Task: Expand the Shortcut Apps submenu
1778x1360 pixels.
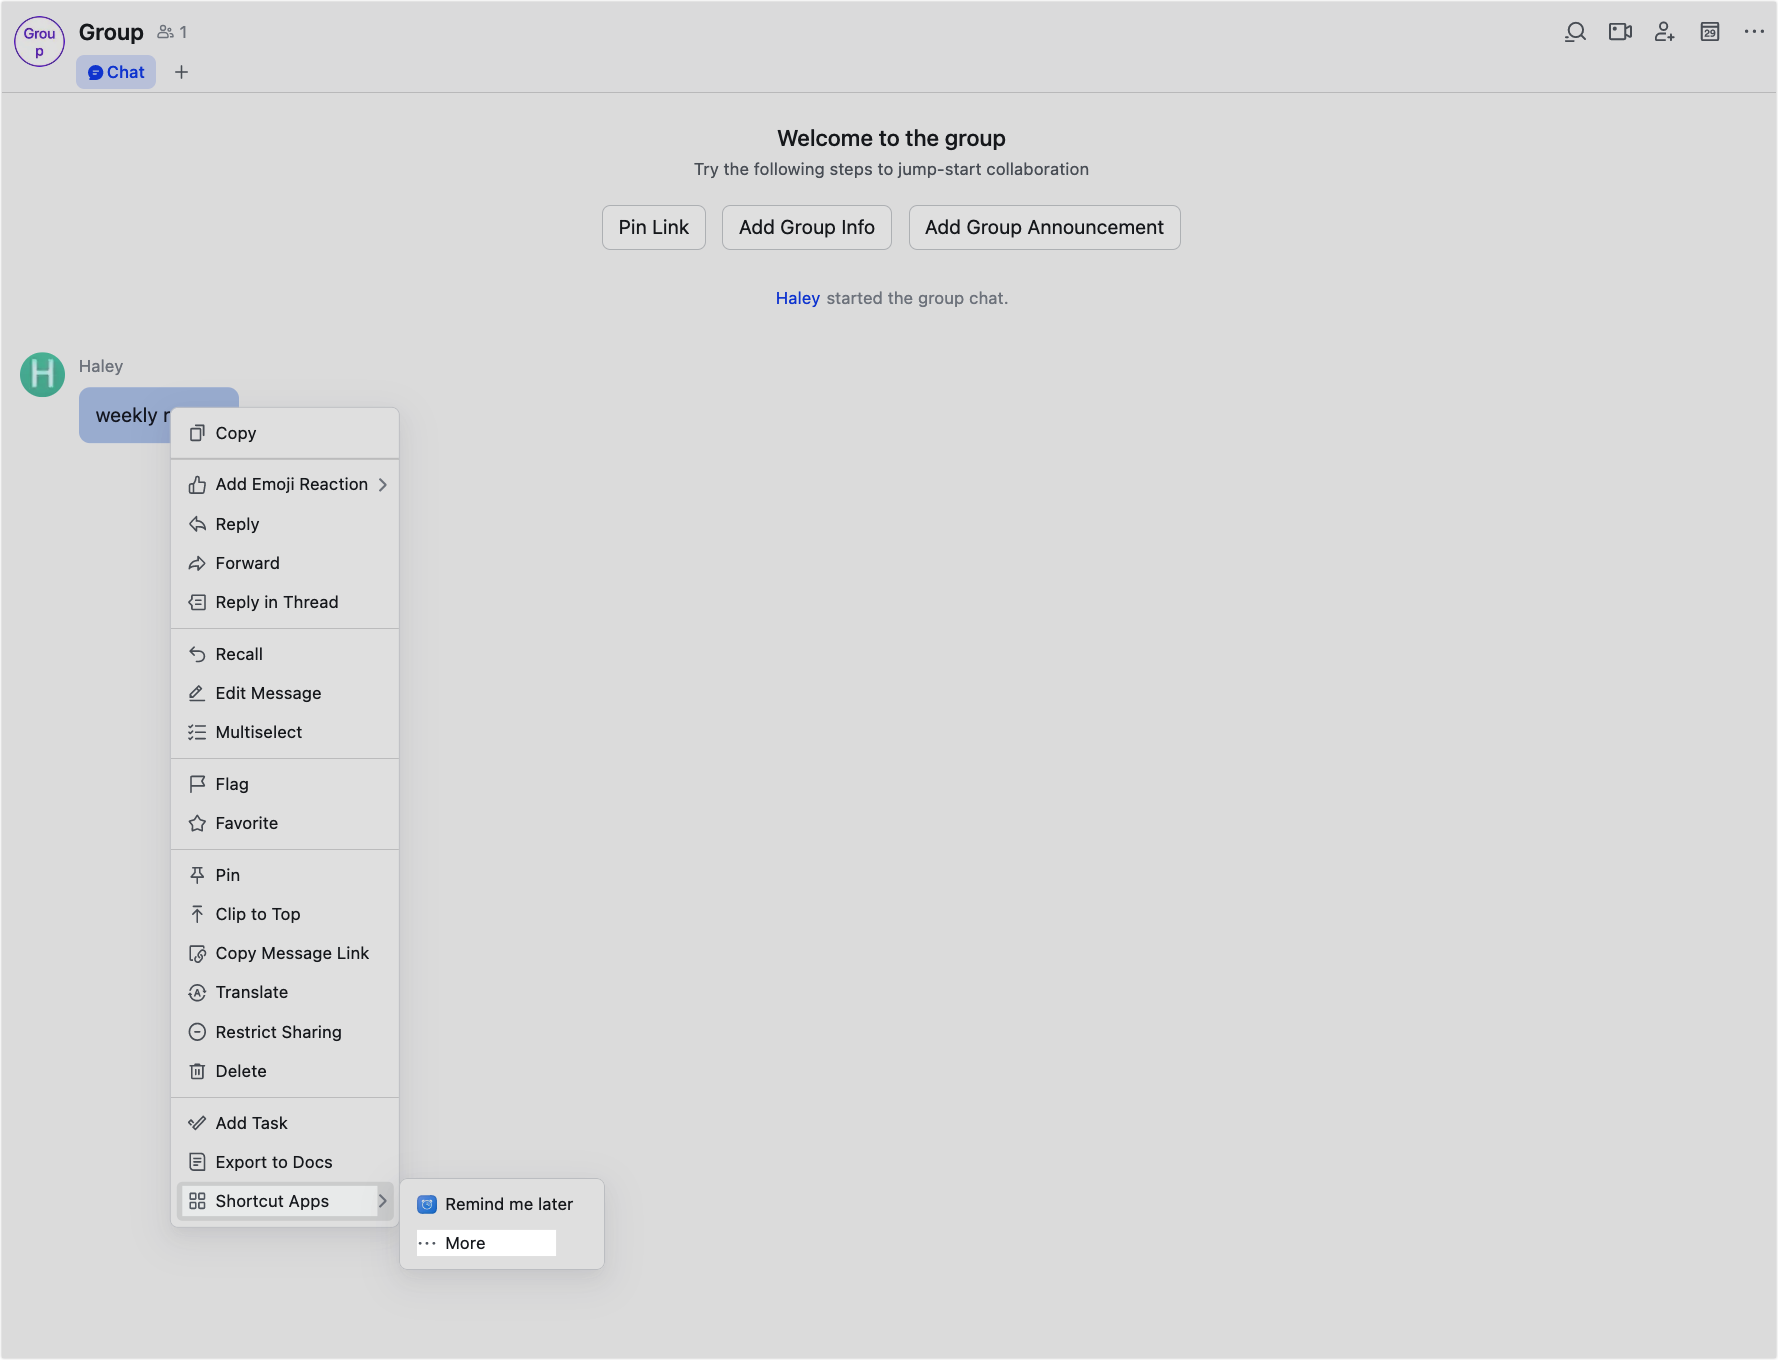Action: coord(285,1201)
